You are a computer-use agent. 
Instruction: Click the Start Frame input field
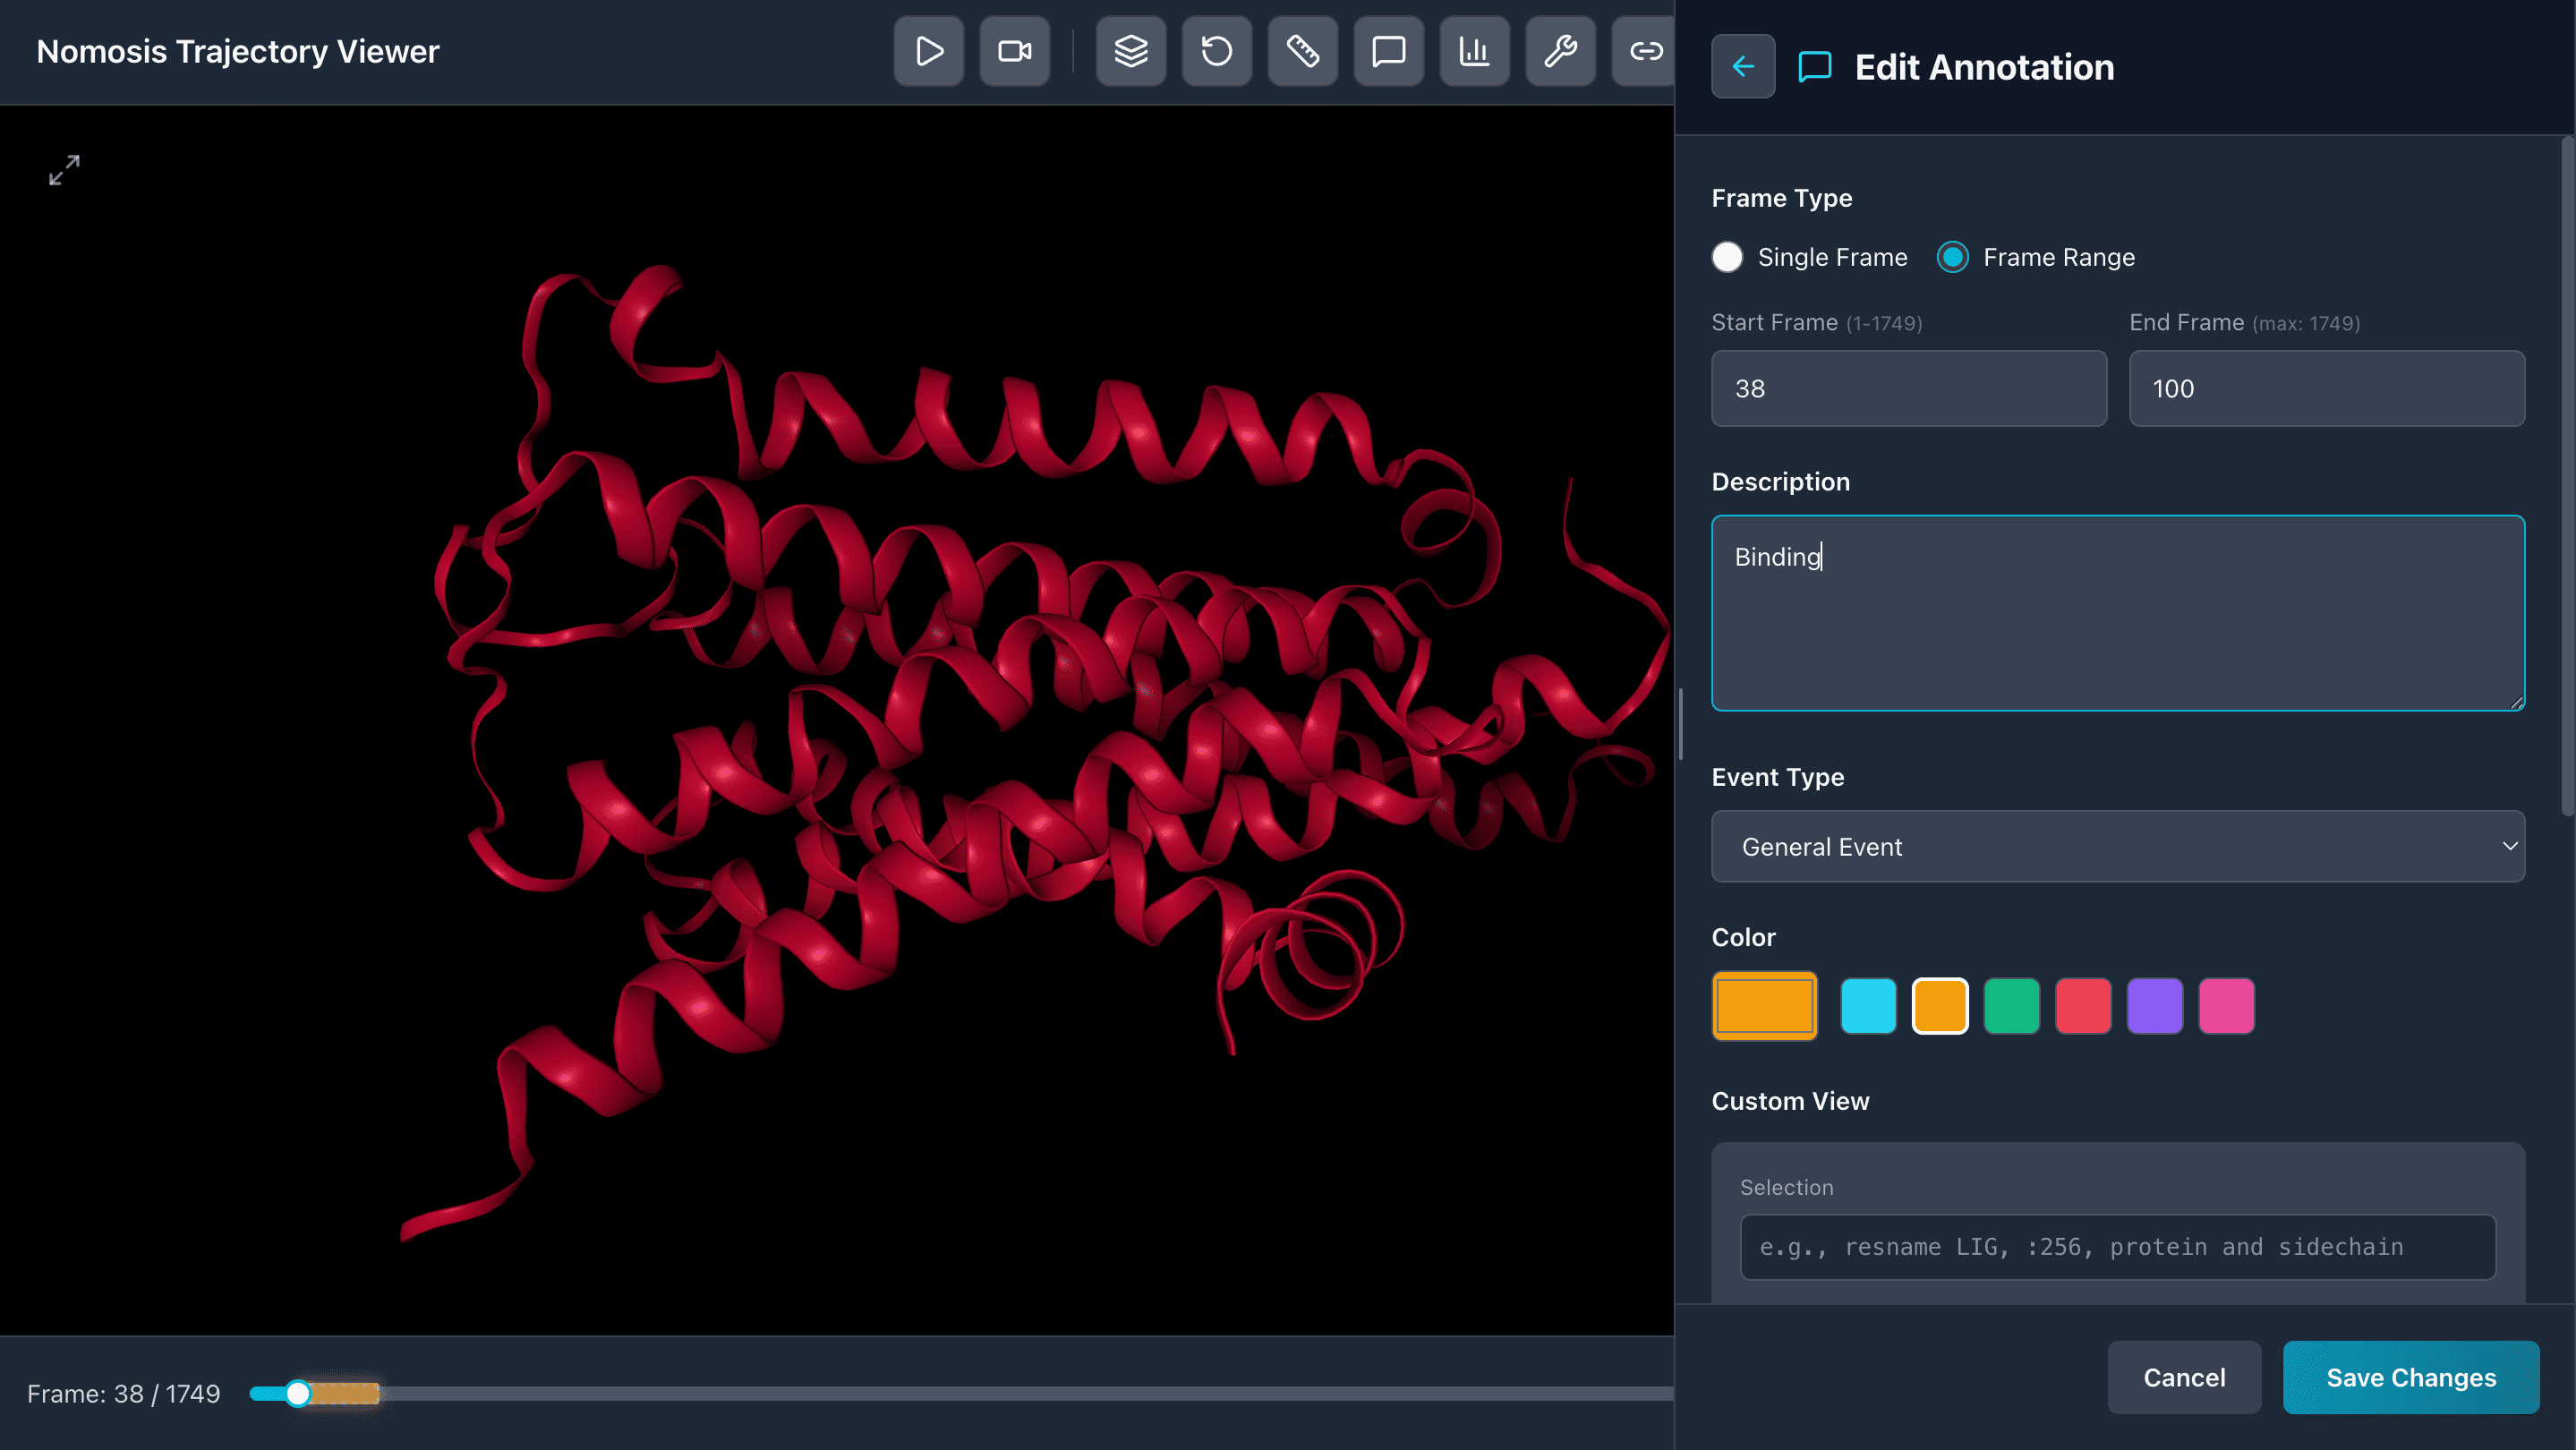click(x=1908, y=388)
